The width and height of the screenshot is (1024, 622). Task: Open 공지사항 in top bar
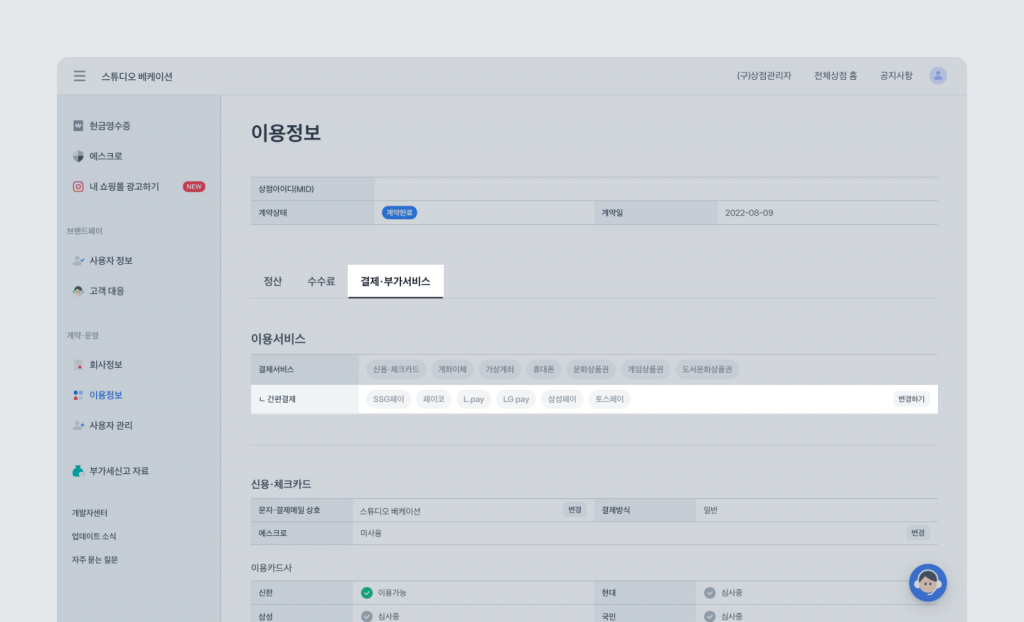(x=896, y=76)
